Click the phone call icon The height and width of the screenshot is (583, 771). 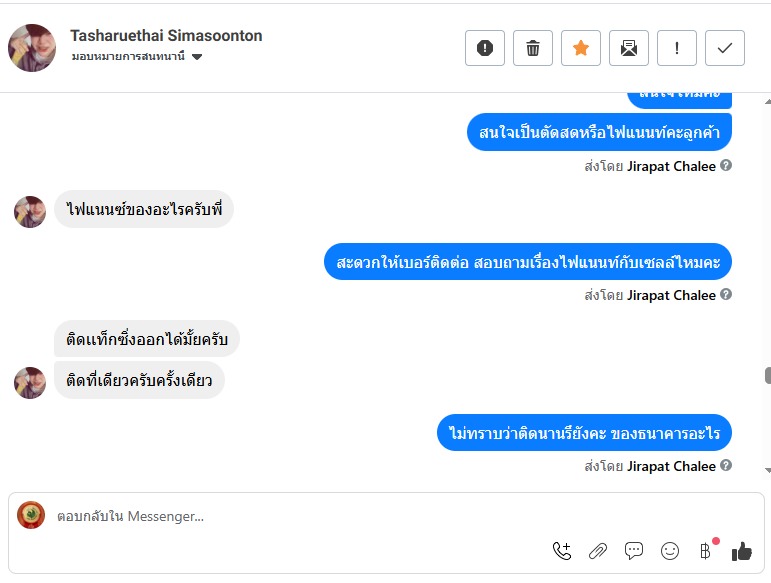pyautogui.click(x=562, y=550)
